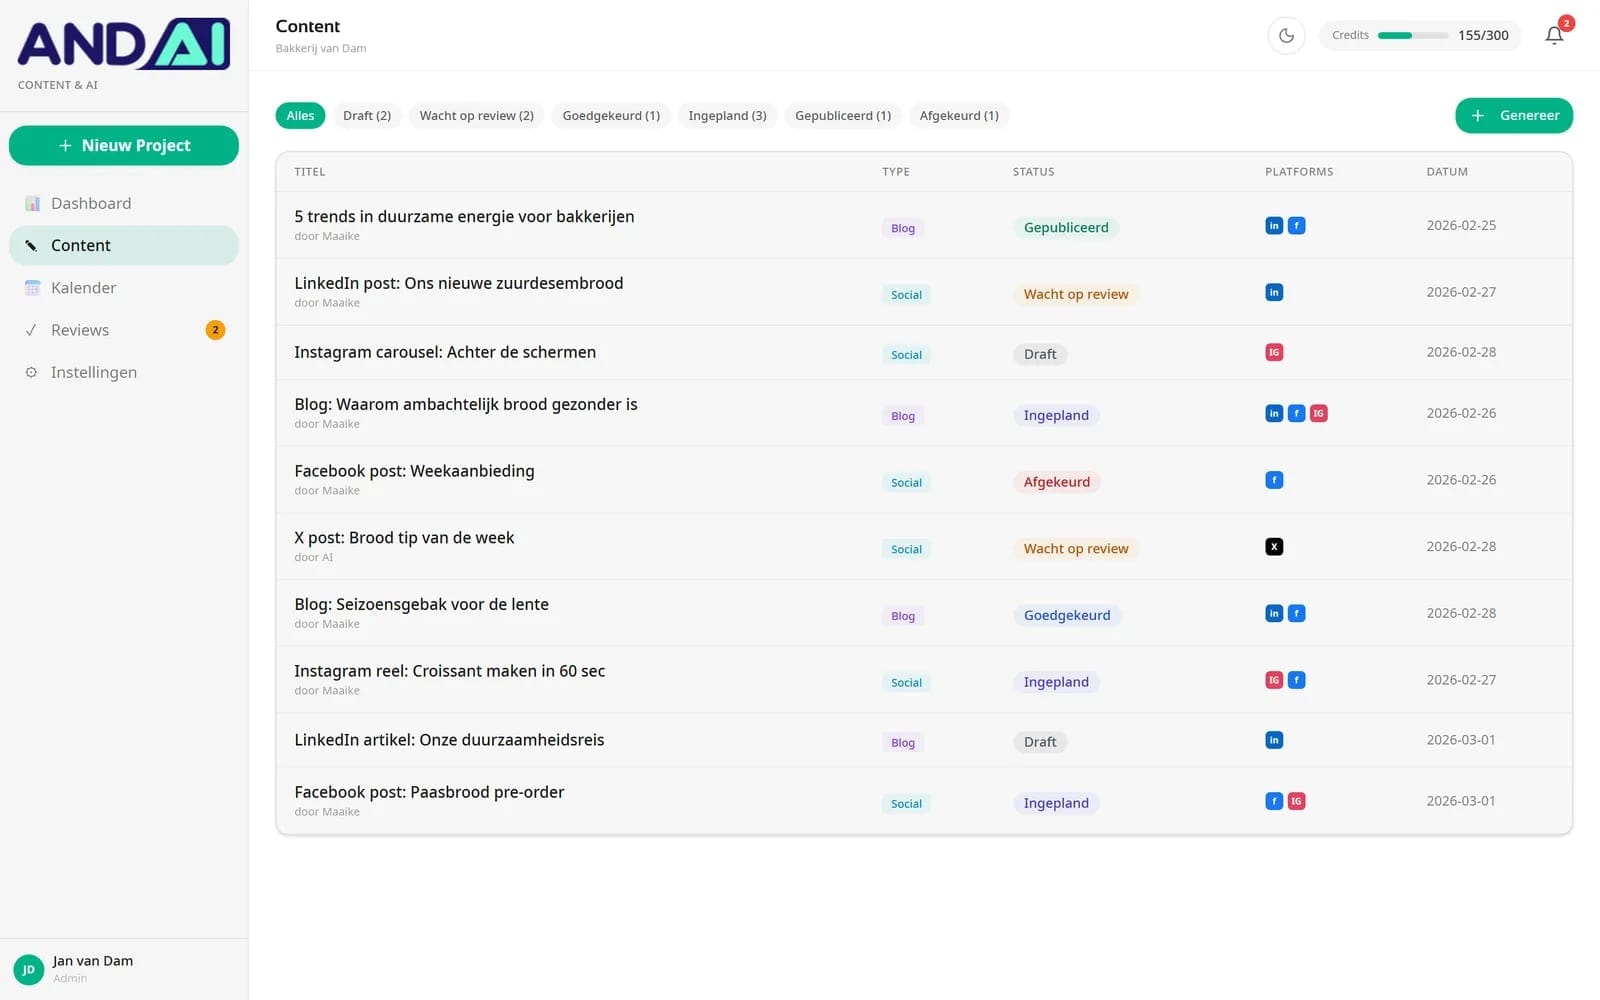
Task: Click Facebook icon in Seizoensgebak row
Action: pyautogui.click(x=1296, y=614)
